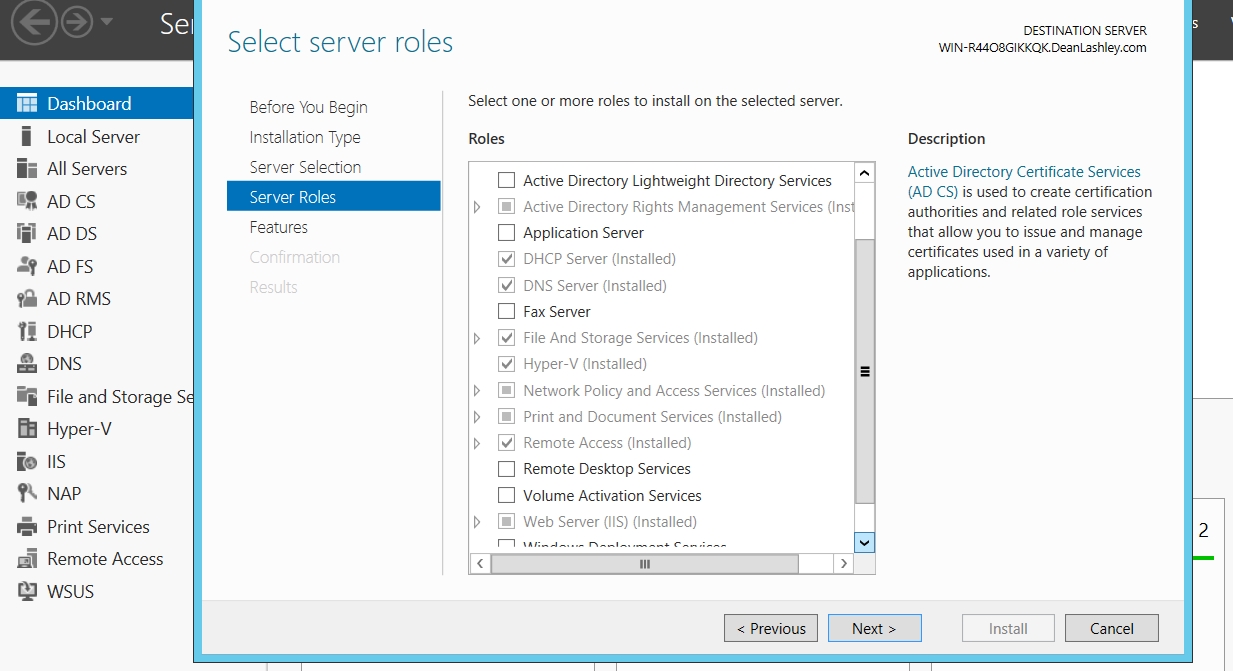Click the AD DS sidebar icon
Screen dimensions: 1233x671
(27, 234)
